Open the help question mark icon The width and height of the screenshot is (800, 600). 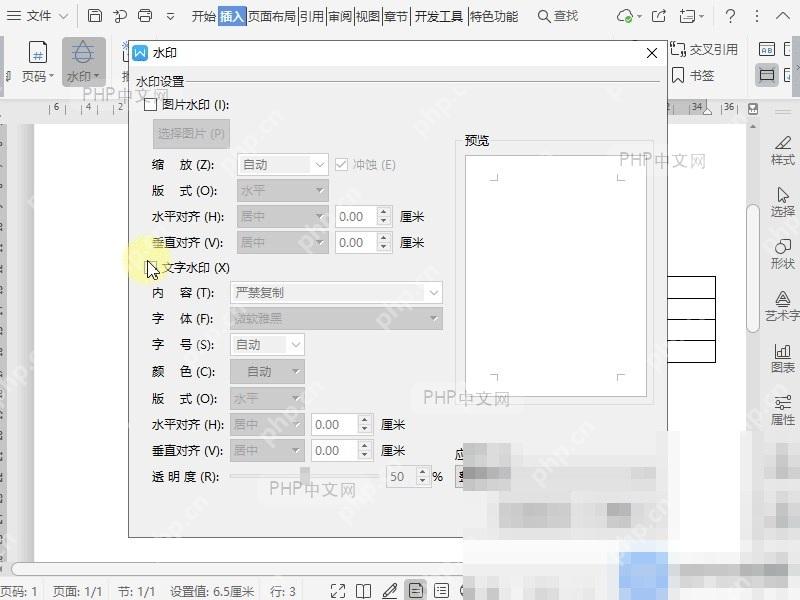coord(730,16)
